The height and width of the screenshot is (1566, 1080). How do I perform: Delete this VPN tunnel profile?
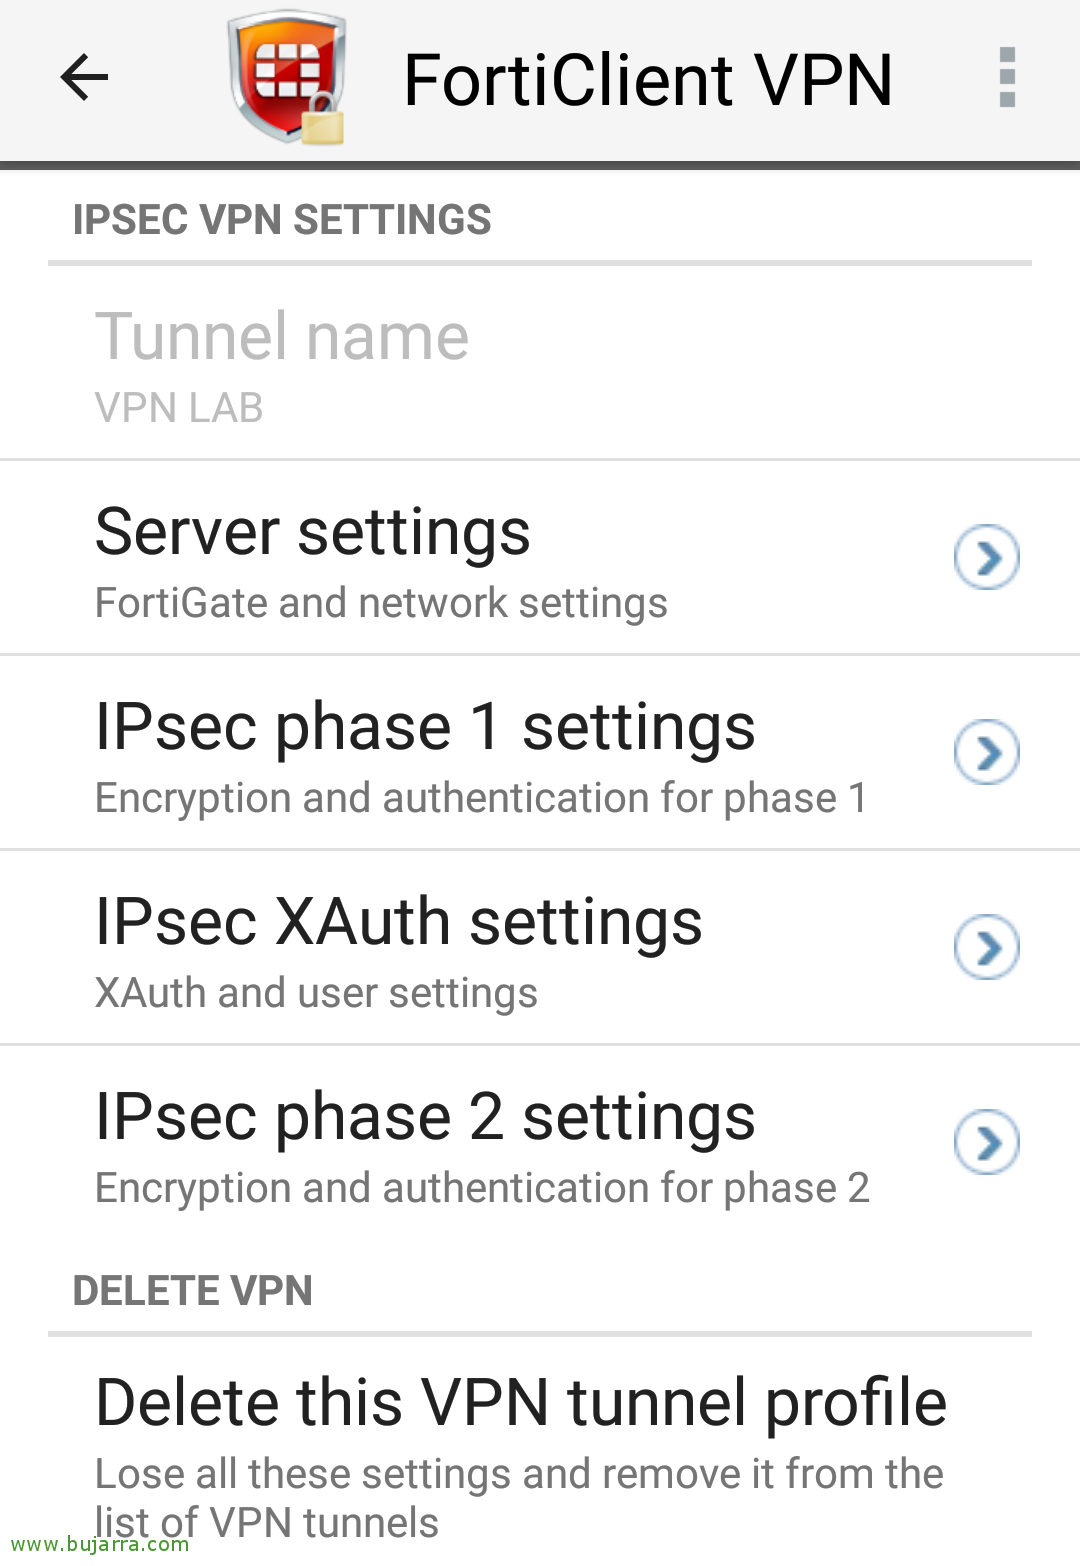tap(520, 1402)
